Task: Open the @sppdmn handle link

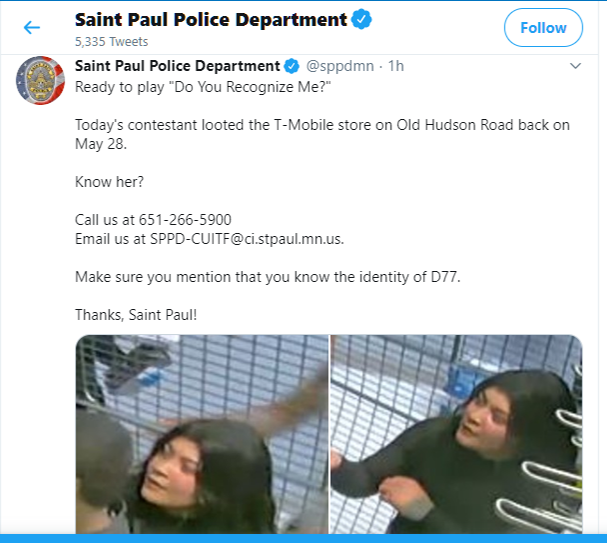Action: tap(340, 66)
